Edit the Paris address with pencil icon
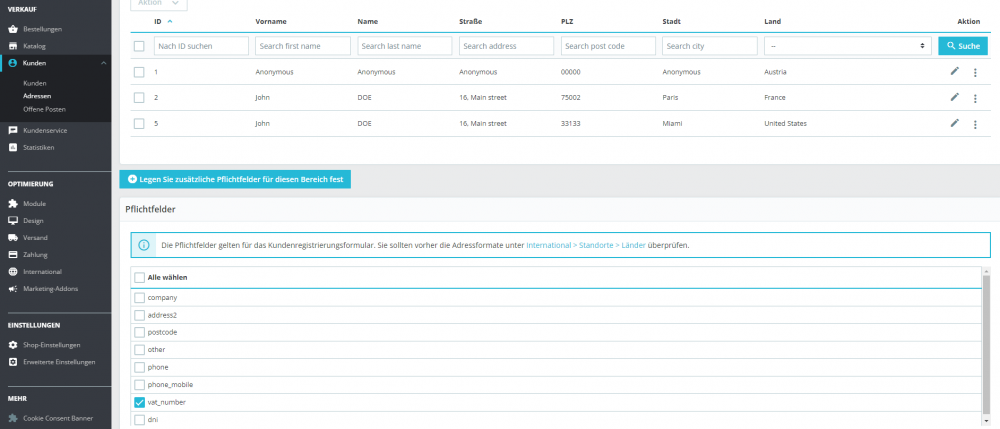This screenshot has height=429, width=1000. (954, 97)
